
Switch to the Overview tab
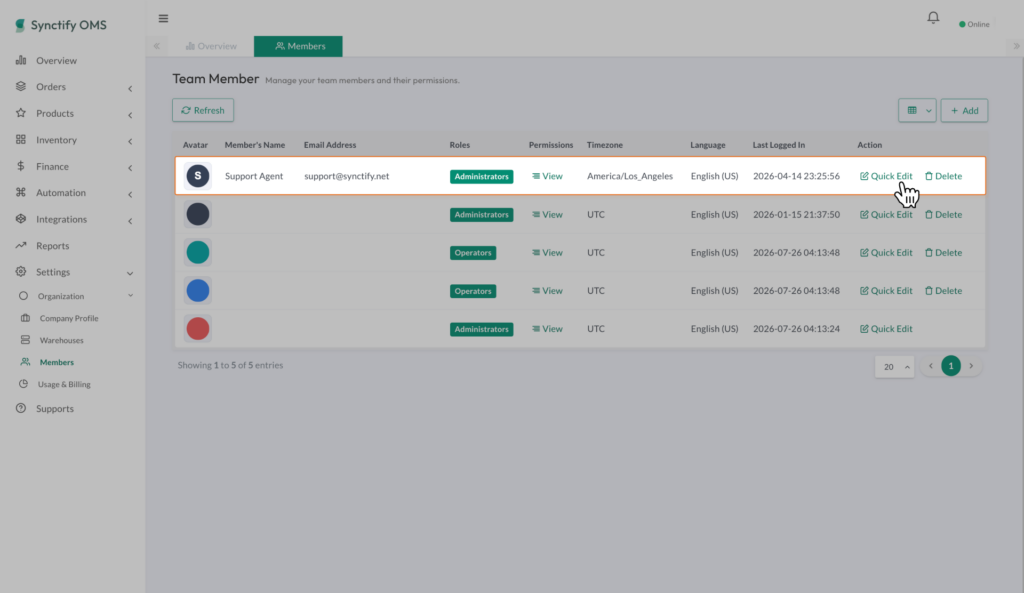211,46
